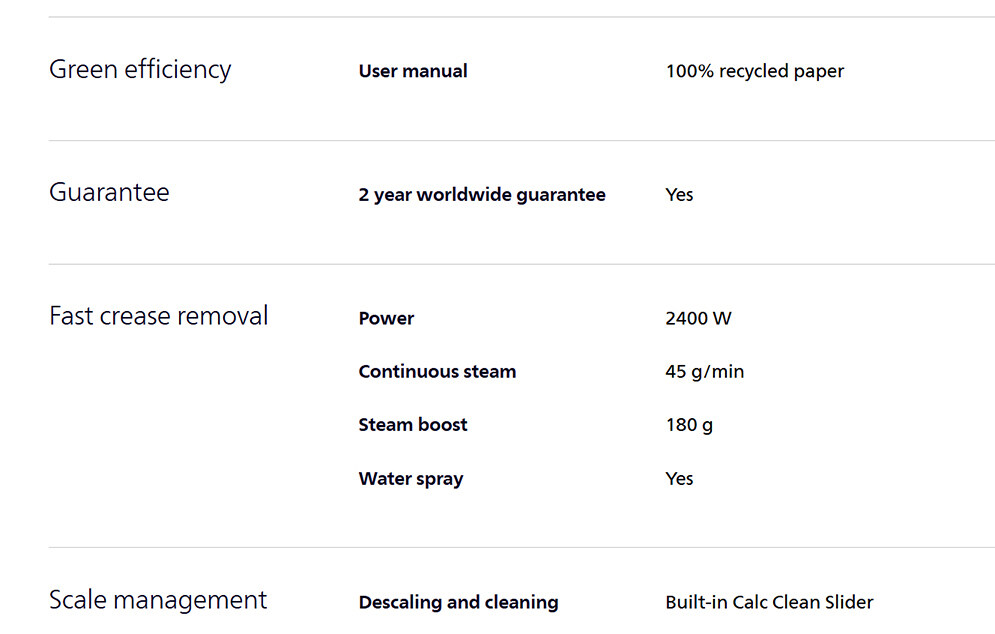Click the Water spray label
Viewport: 995px width, 634px height.
[x=411, y=478]
